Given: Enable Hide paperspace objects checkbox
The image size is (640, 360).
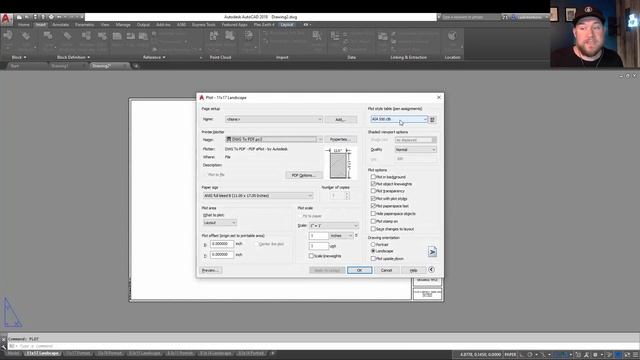Looking at the screenshot, I should [x=373, y=213].
